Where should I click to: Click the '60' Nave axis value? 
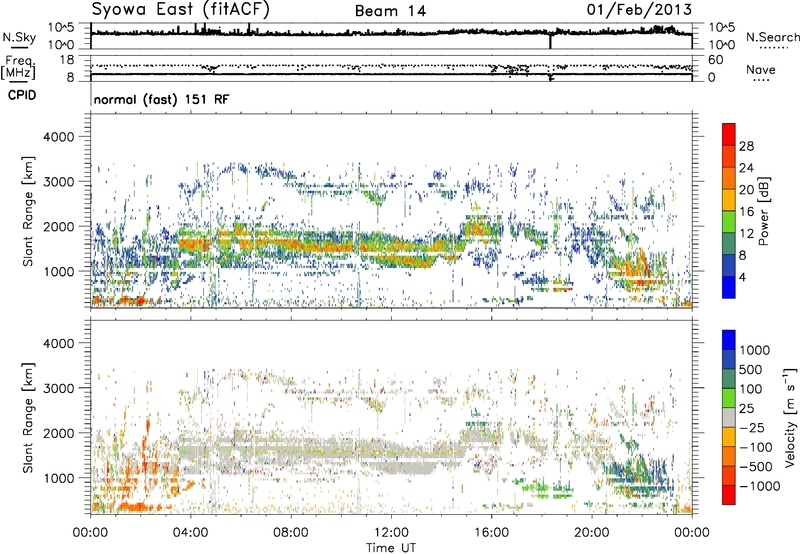click(716, 60)
